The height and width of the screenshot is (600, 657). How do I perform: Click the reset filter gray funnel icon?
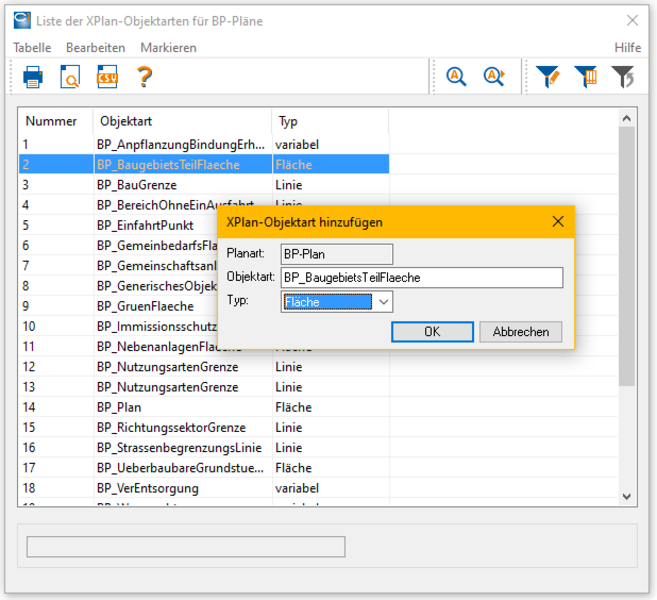(623, 77)
